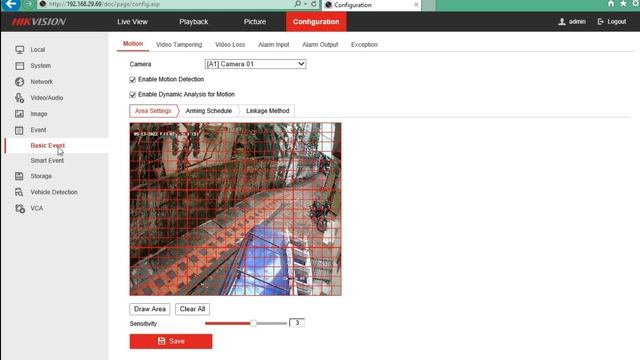
Task: Click the Sensitivity slider handle
Action: pyautogui.click(x=253, y=323)
